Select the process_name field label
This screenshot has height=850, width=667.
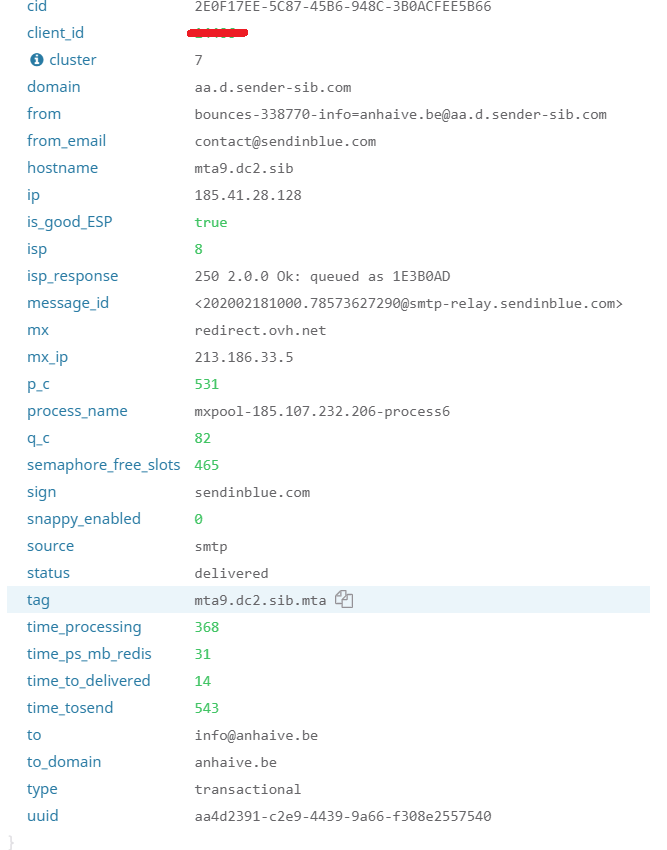coord(77,411)
